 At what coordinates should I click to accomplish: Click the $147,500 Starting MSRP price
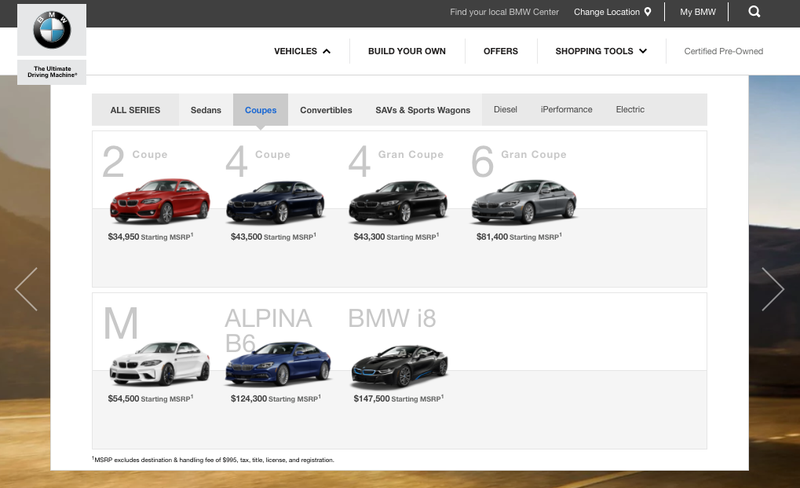[399, 399]
